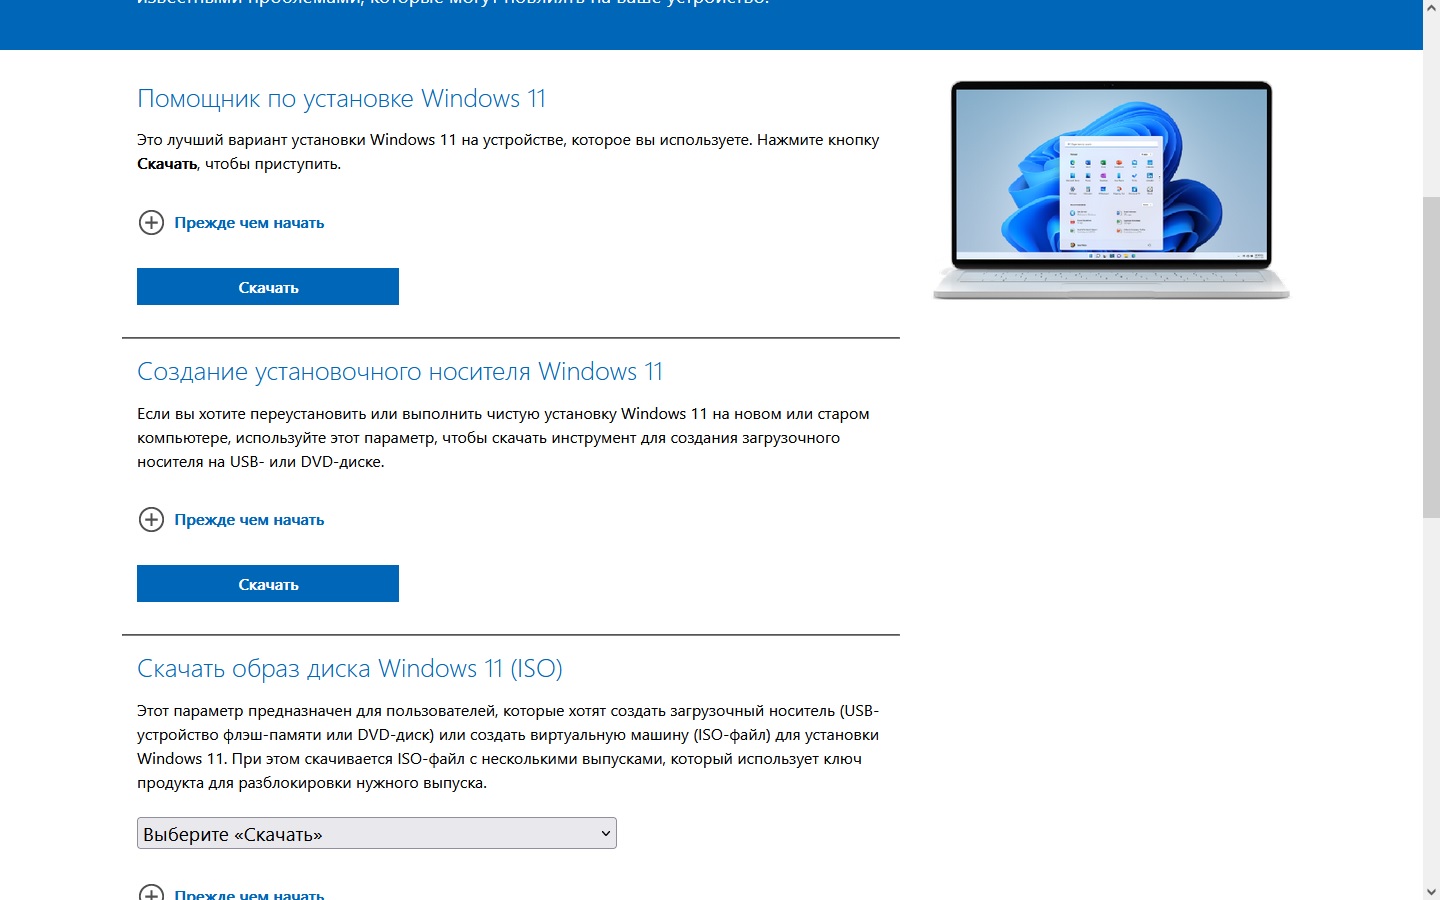The width and height of the screenshot is (1440, 900).
Task: Click paragraph starting "Если вы хотите переустановить"
Action: point(503,438)
